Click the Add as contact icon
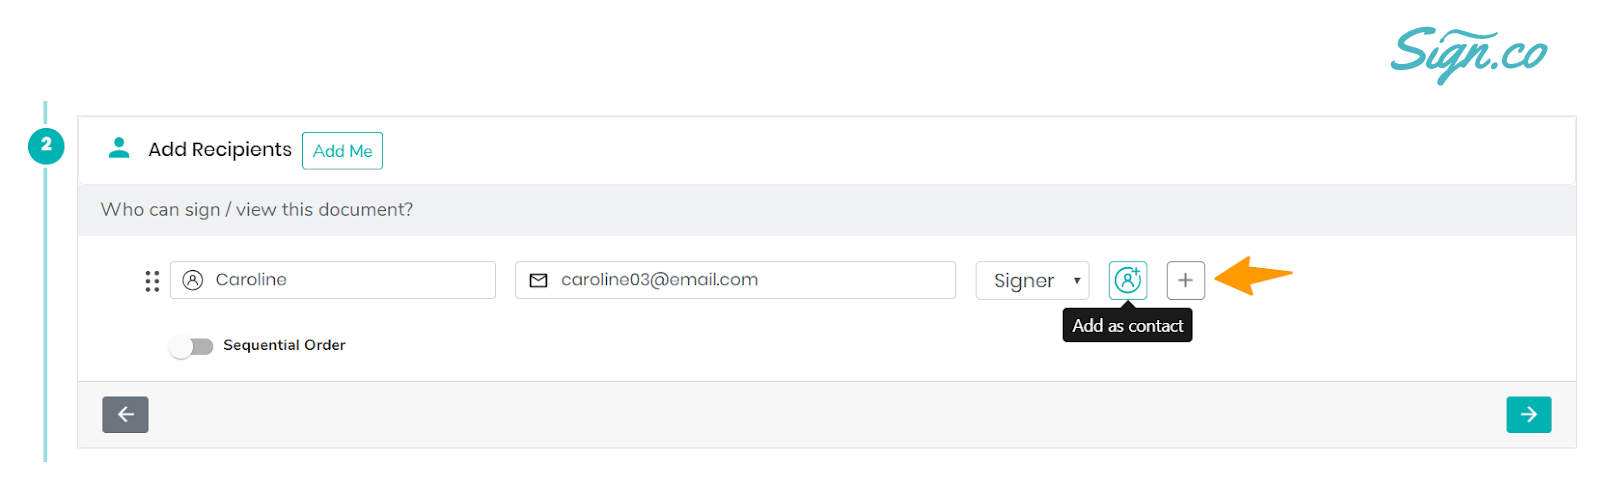The image size is (1600, 482). (1127, 280)
